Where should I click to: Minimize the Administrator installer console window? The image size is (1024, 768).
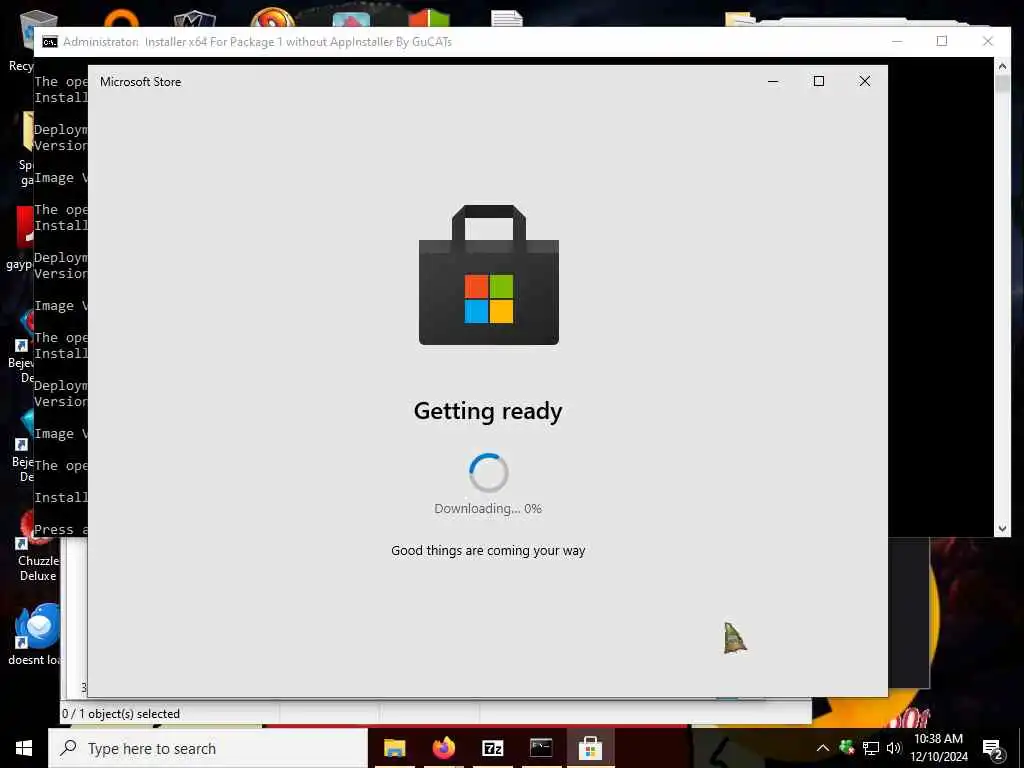[x=897, y=41]
